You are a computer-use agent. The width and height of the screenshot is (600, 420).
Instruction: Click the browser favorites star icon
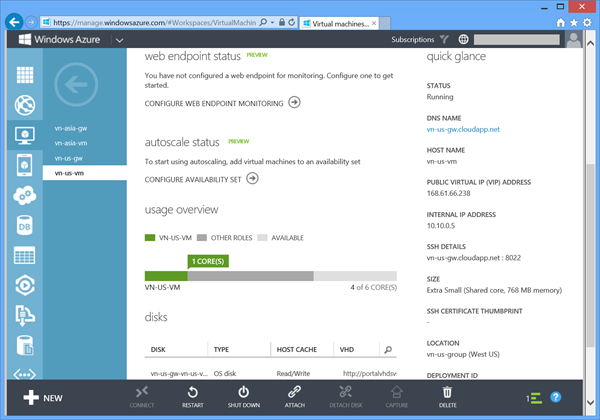[574, 23]
